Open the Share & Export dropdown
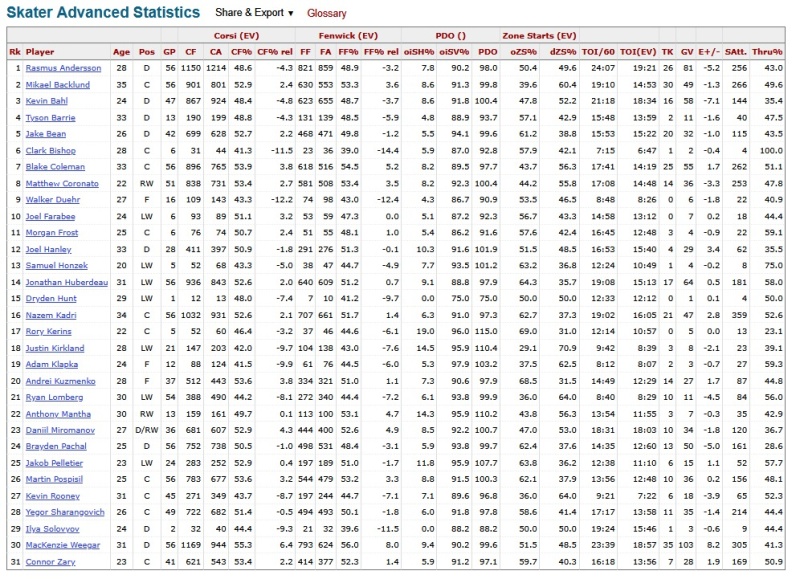The width and height of the screenshot is (800, 579). tap(254, 13)
